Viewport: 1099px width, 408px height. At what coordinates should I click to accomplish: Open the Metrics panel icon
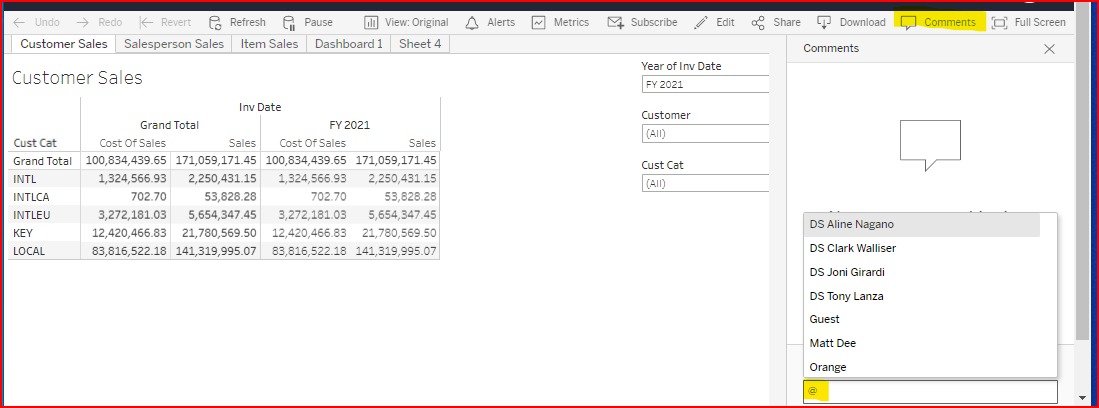click(538, 22)
